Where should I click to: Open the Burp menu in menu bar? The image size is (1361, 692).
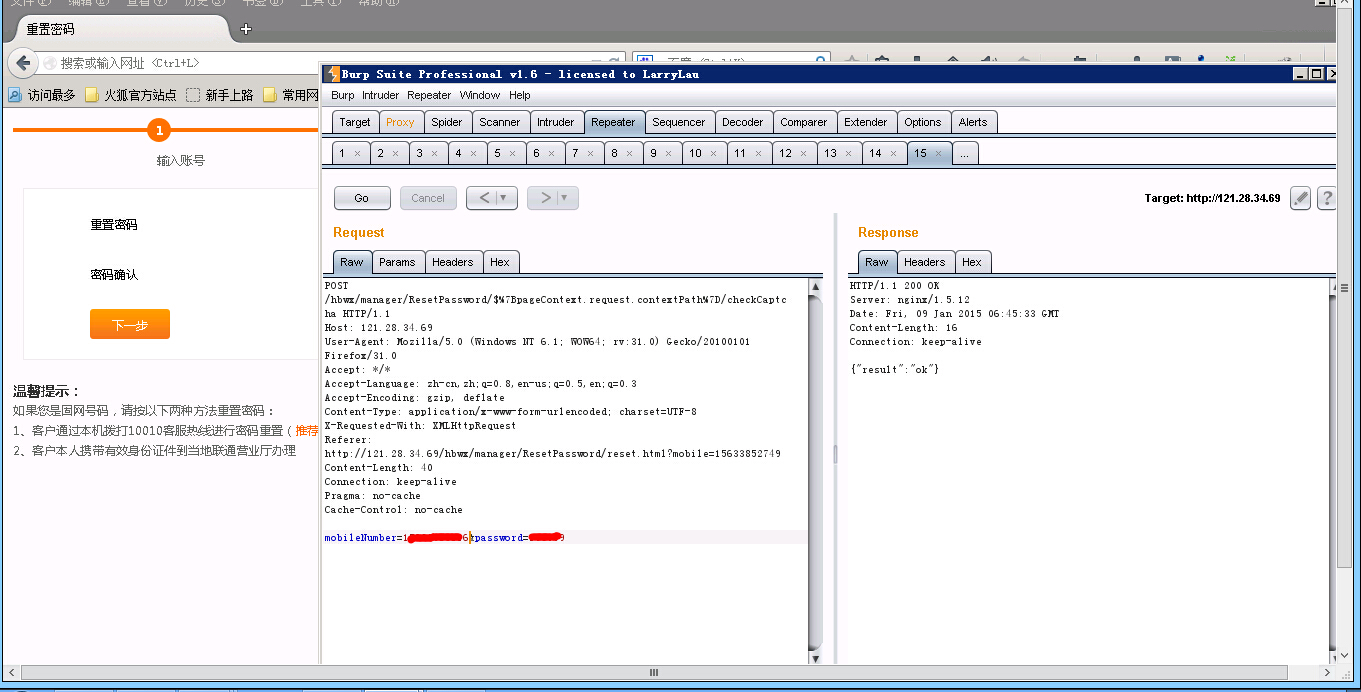342,95
